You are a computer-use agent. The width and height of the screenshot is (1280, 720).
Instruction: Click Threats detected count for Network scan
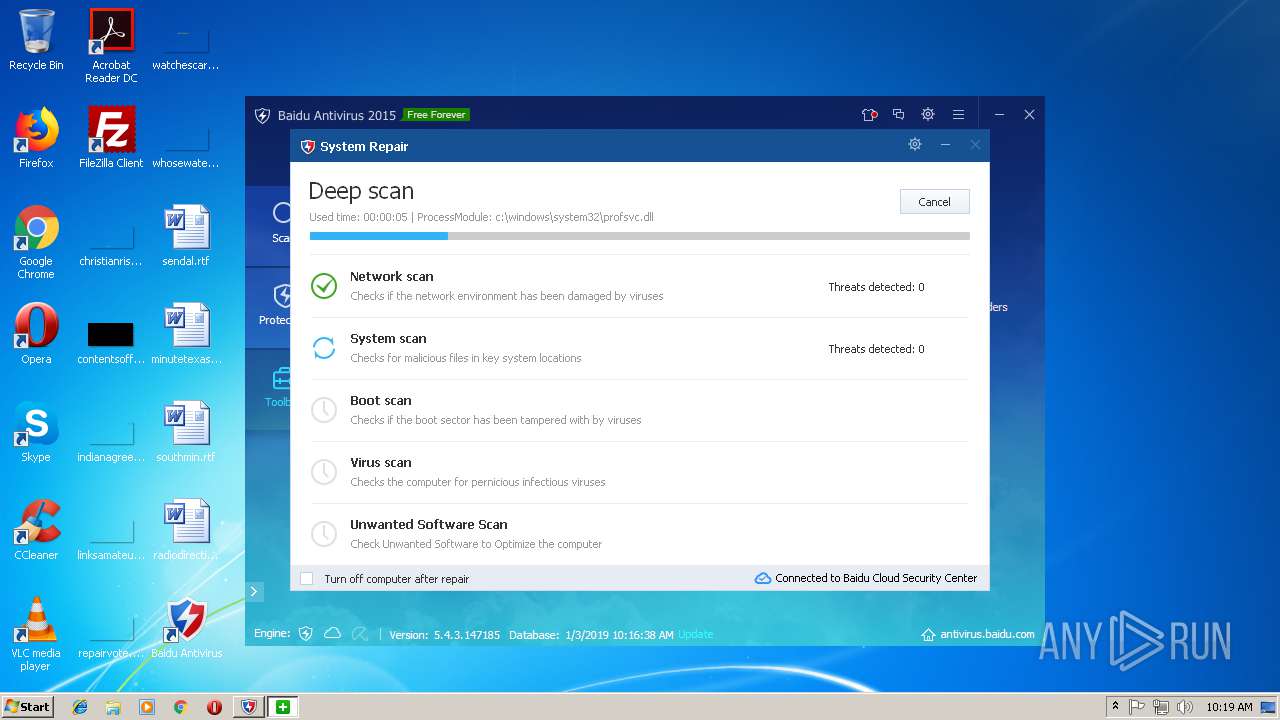point(876,287)
